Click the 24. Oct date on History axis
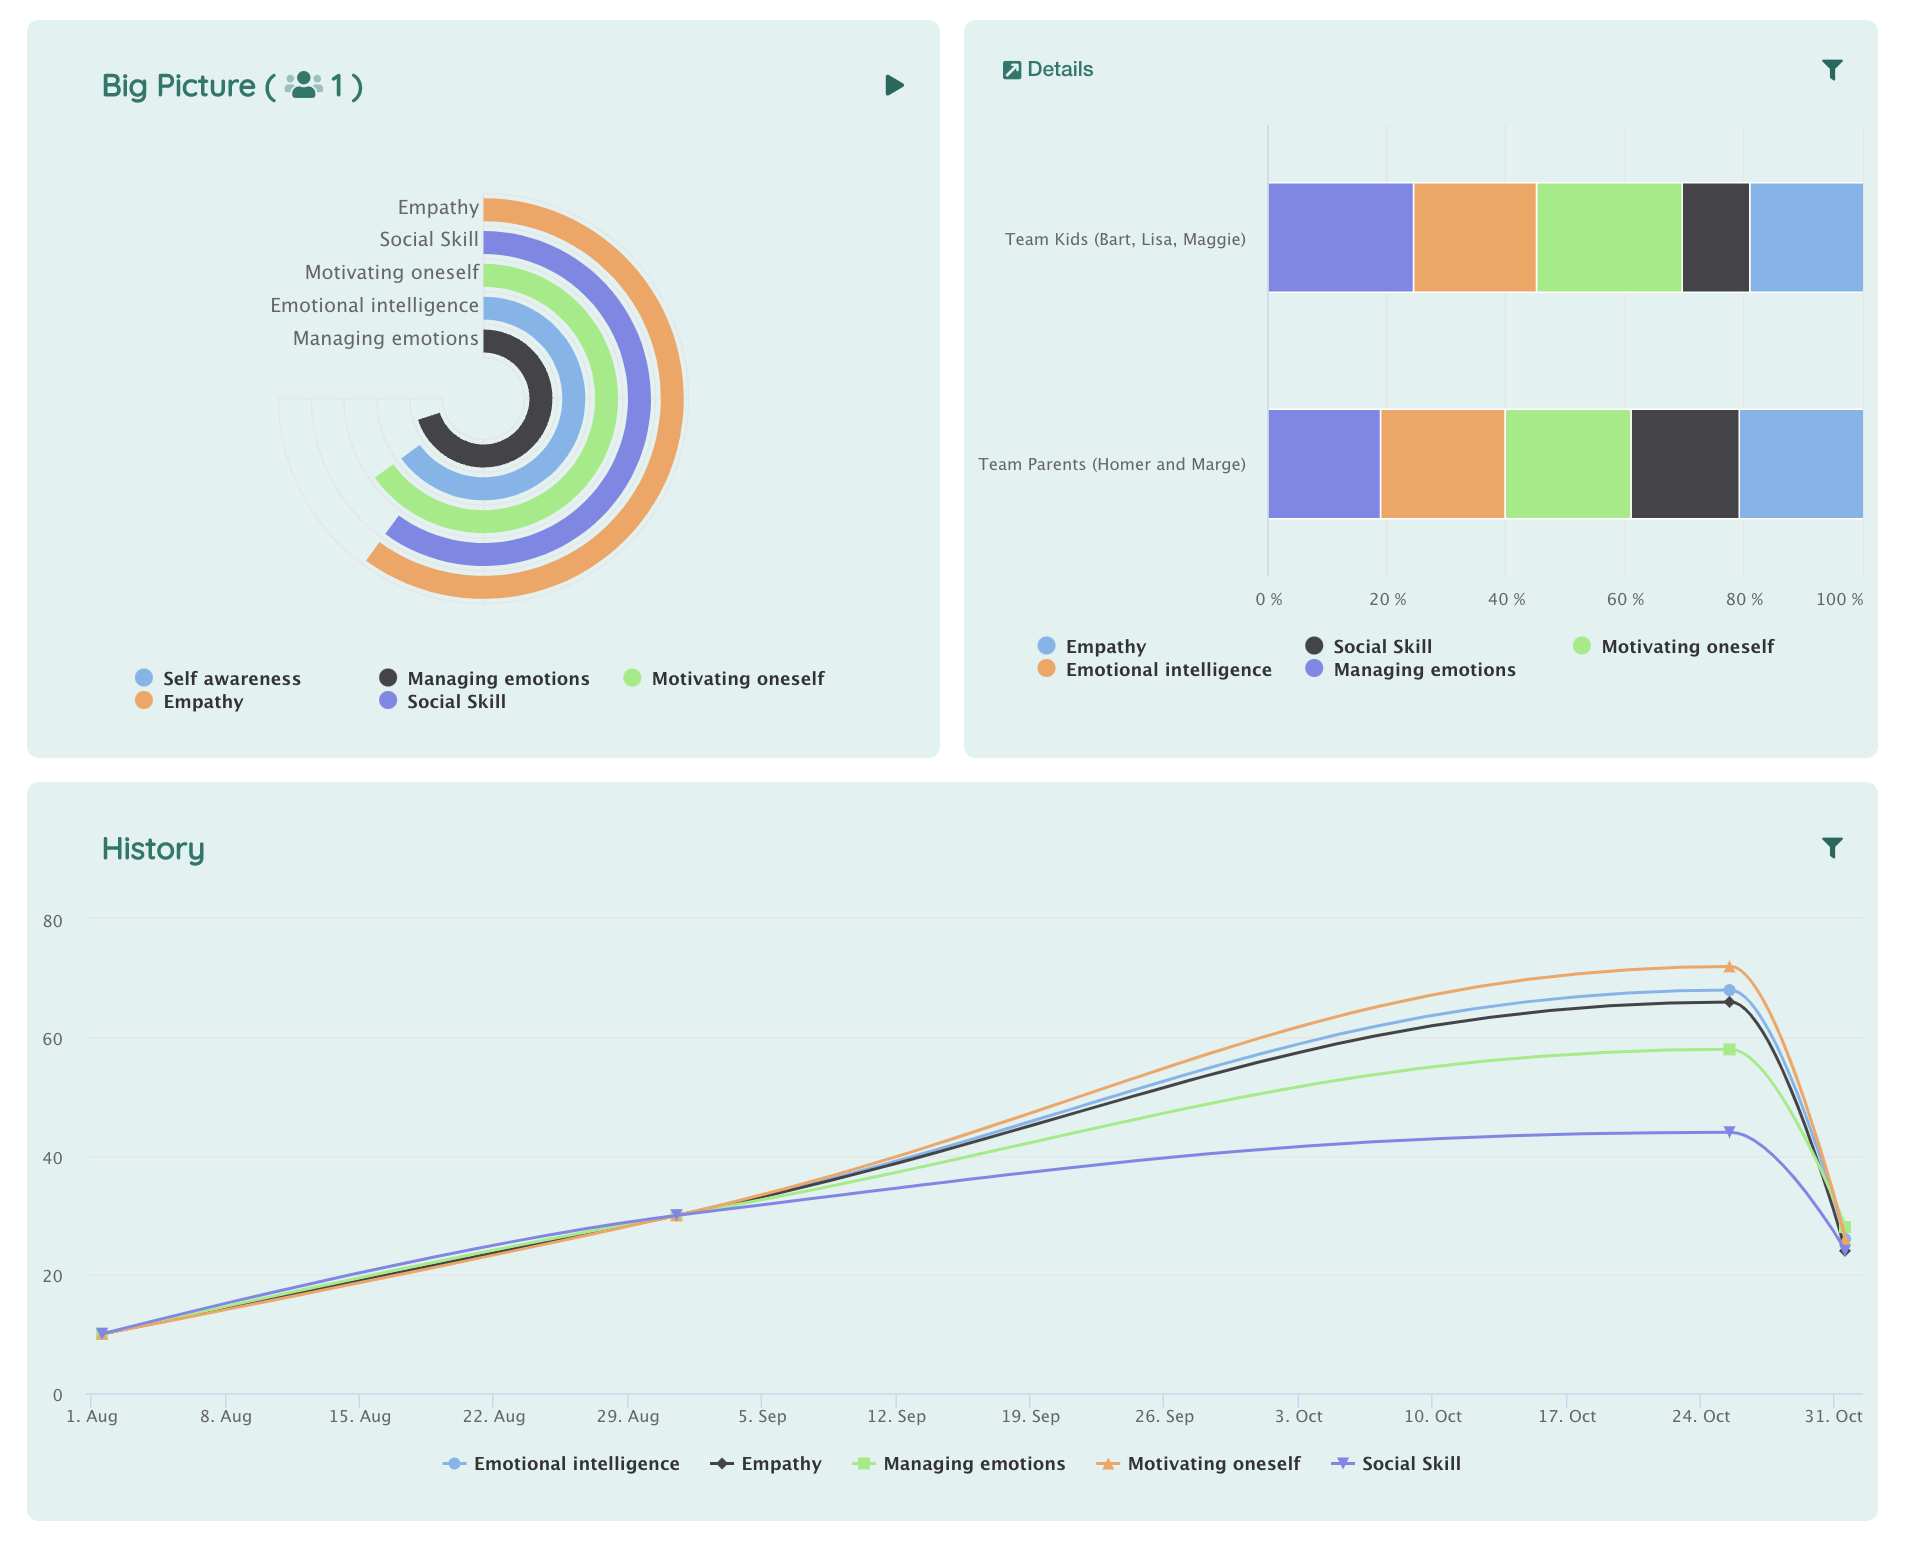Viewport: 1914px width, 1546px height. 1700,1416
